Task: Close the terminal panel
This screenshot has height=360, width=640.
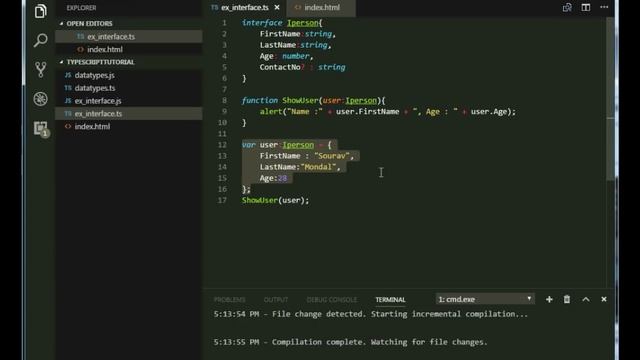Action: point(604,299)
